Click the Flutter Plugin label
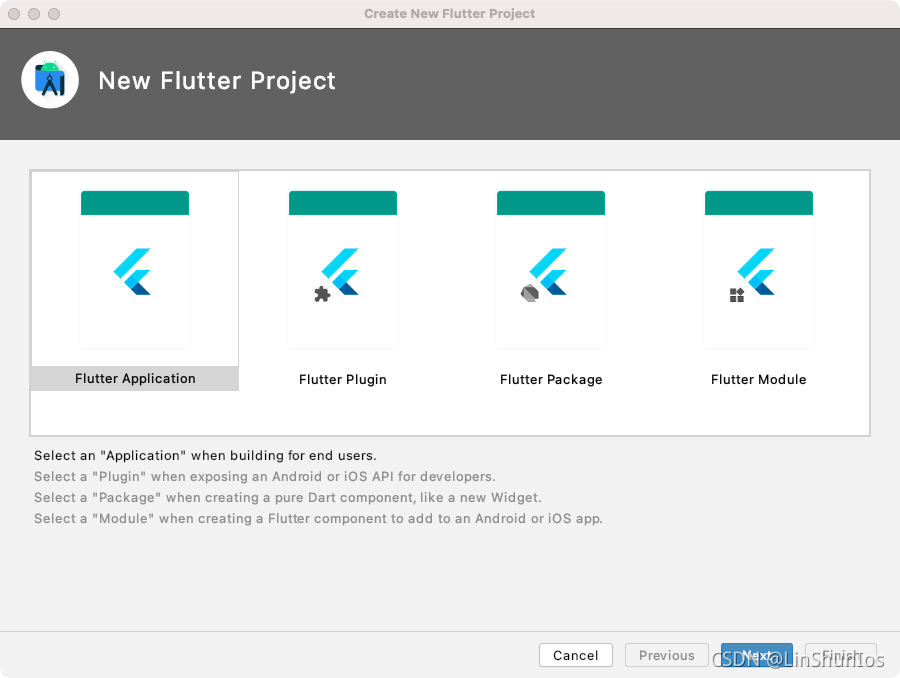Viewport: 900px width, 678px height. pyautogui.click(x=343, y=379)
